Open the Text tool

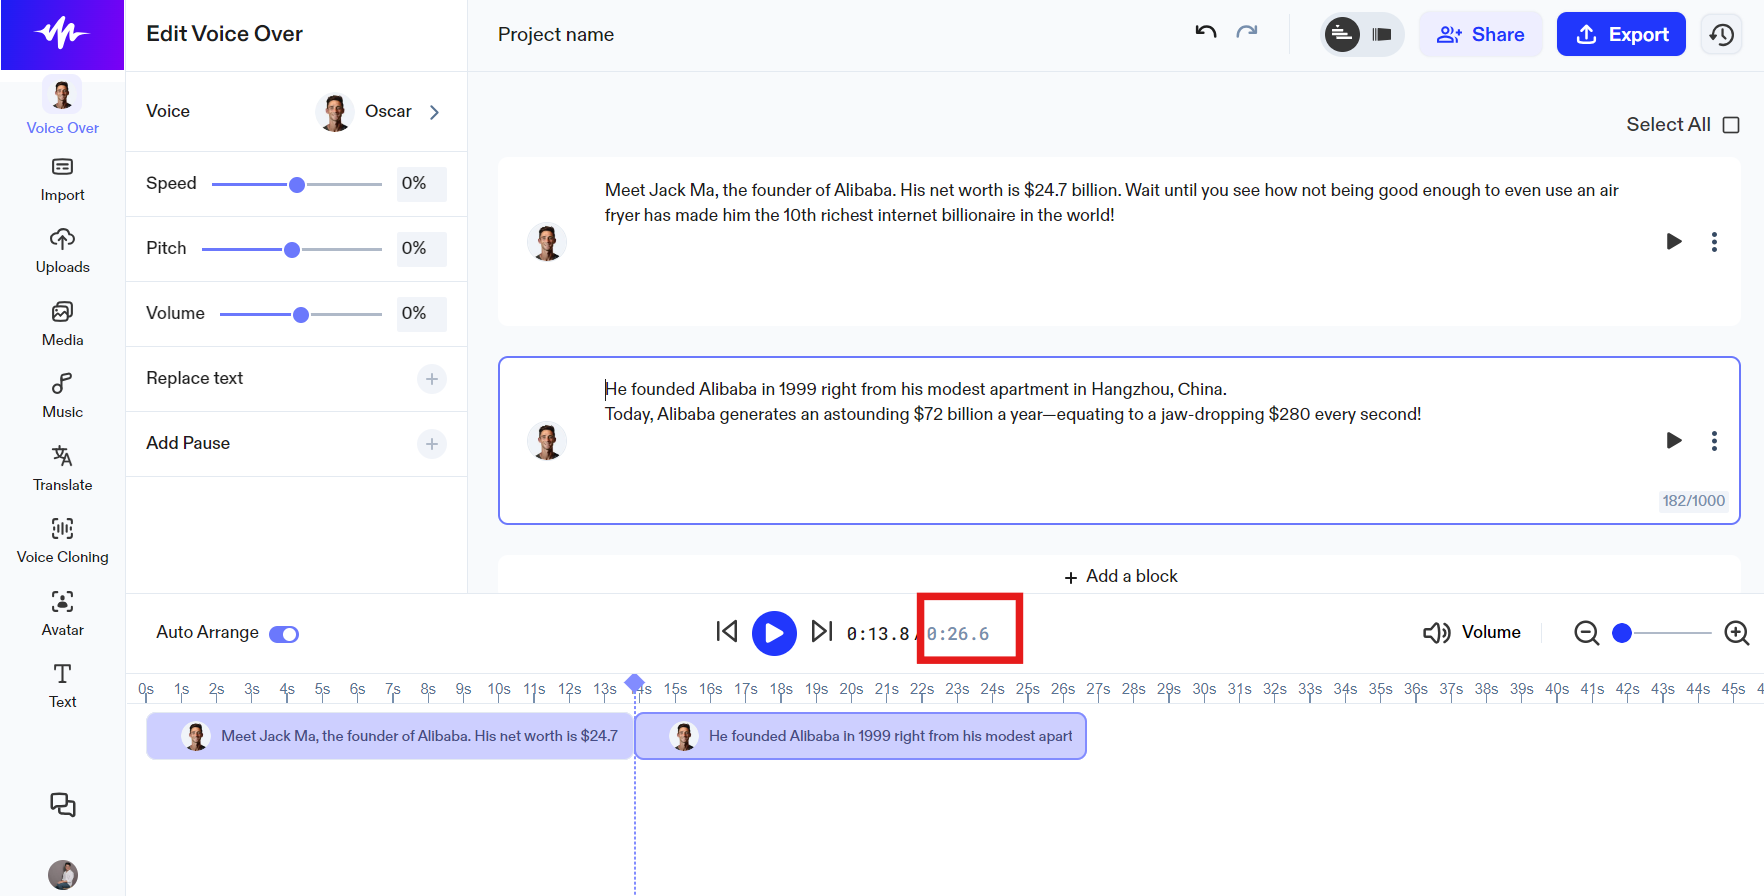(x=62, y=686)
